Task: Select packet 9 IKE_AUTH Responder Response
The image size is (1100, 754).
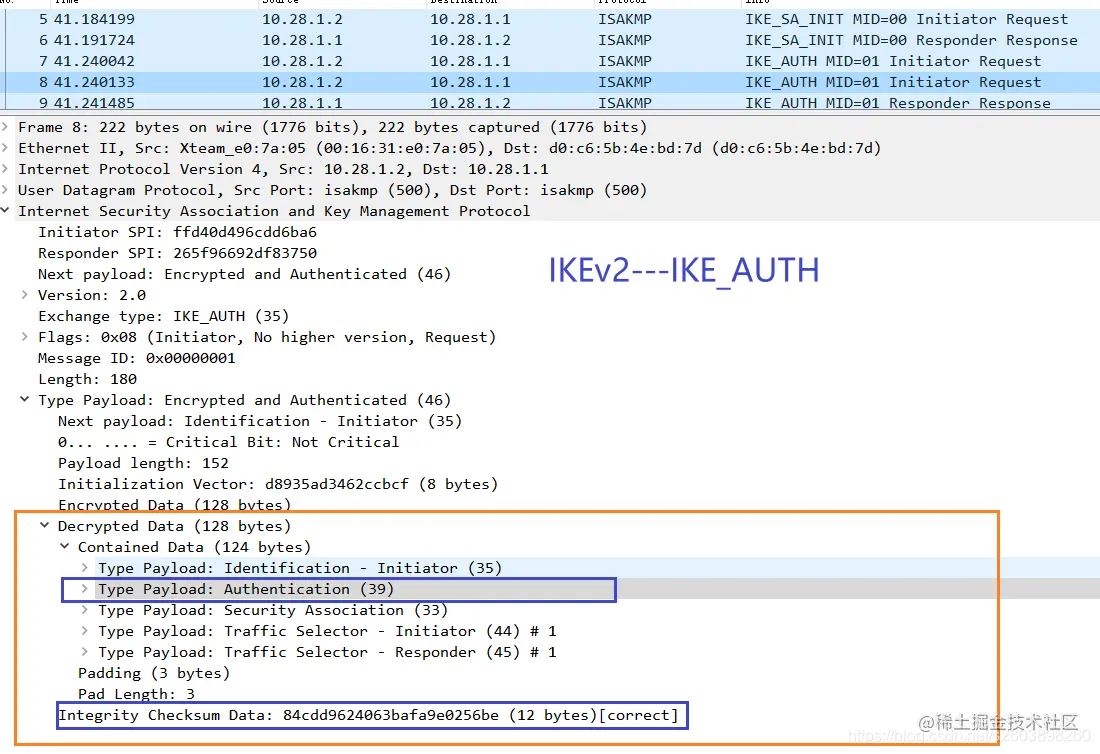Action: pos(550,102)
